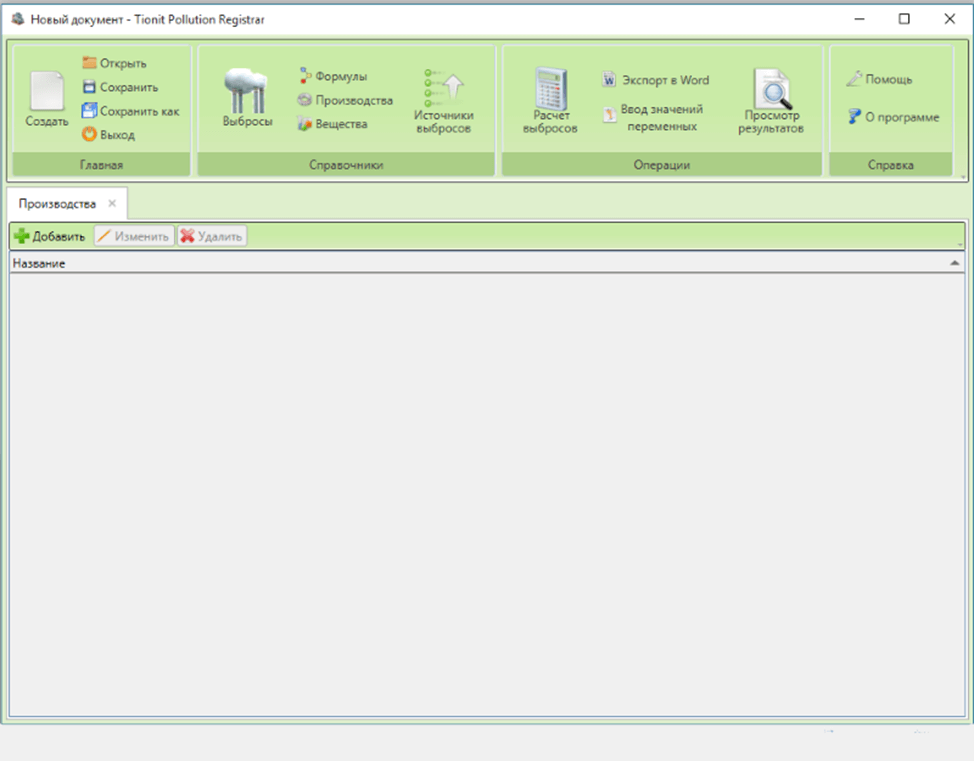Exit the program via Выход
This screenshot has height=761, width=974.
click(x=108, y=134)
